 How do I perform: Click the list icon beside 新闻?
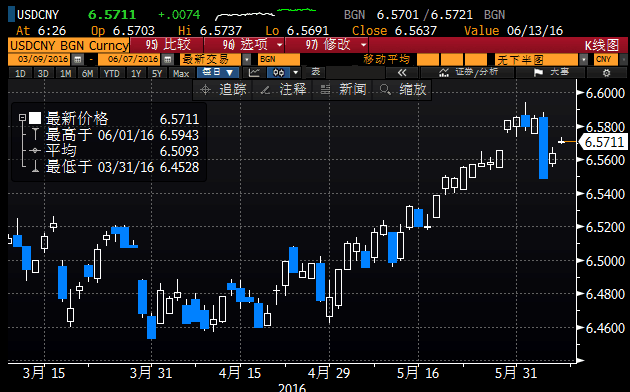point(325,90)
